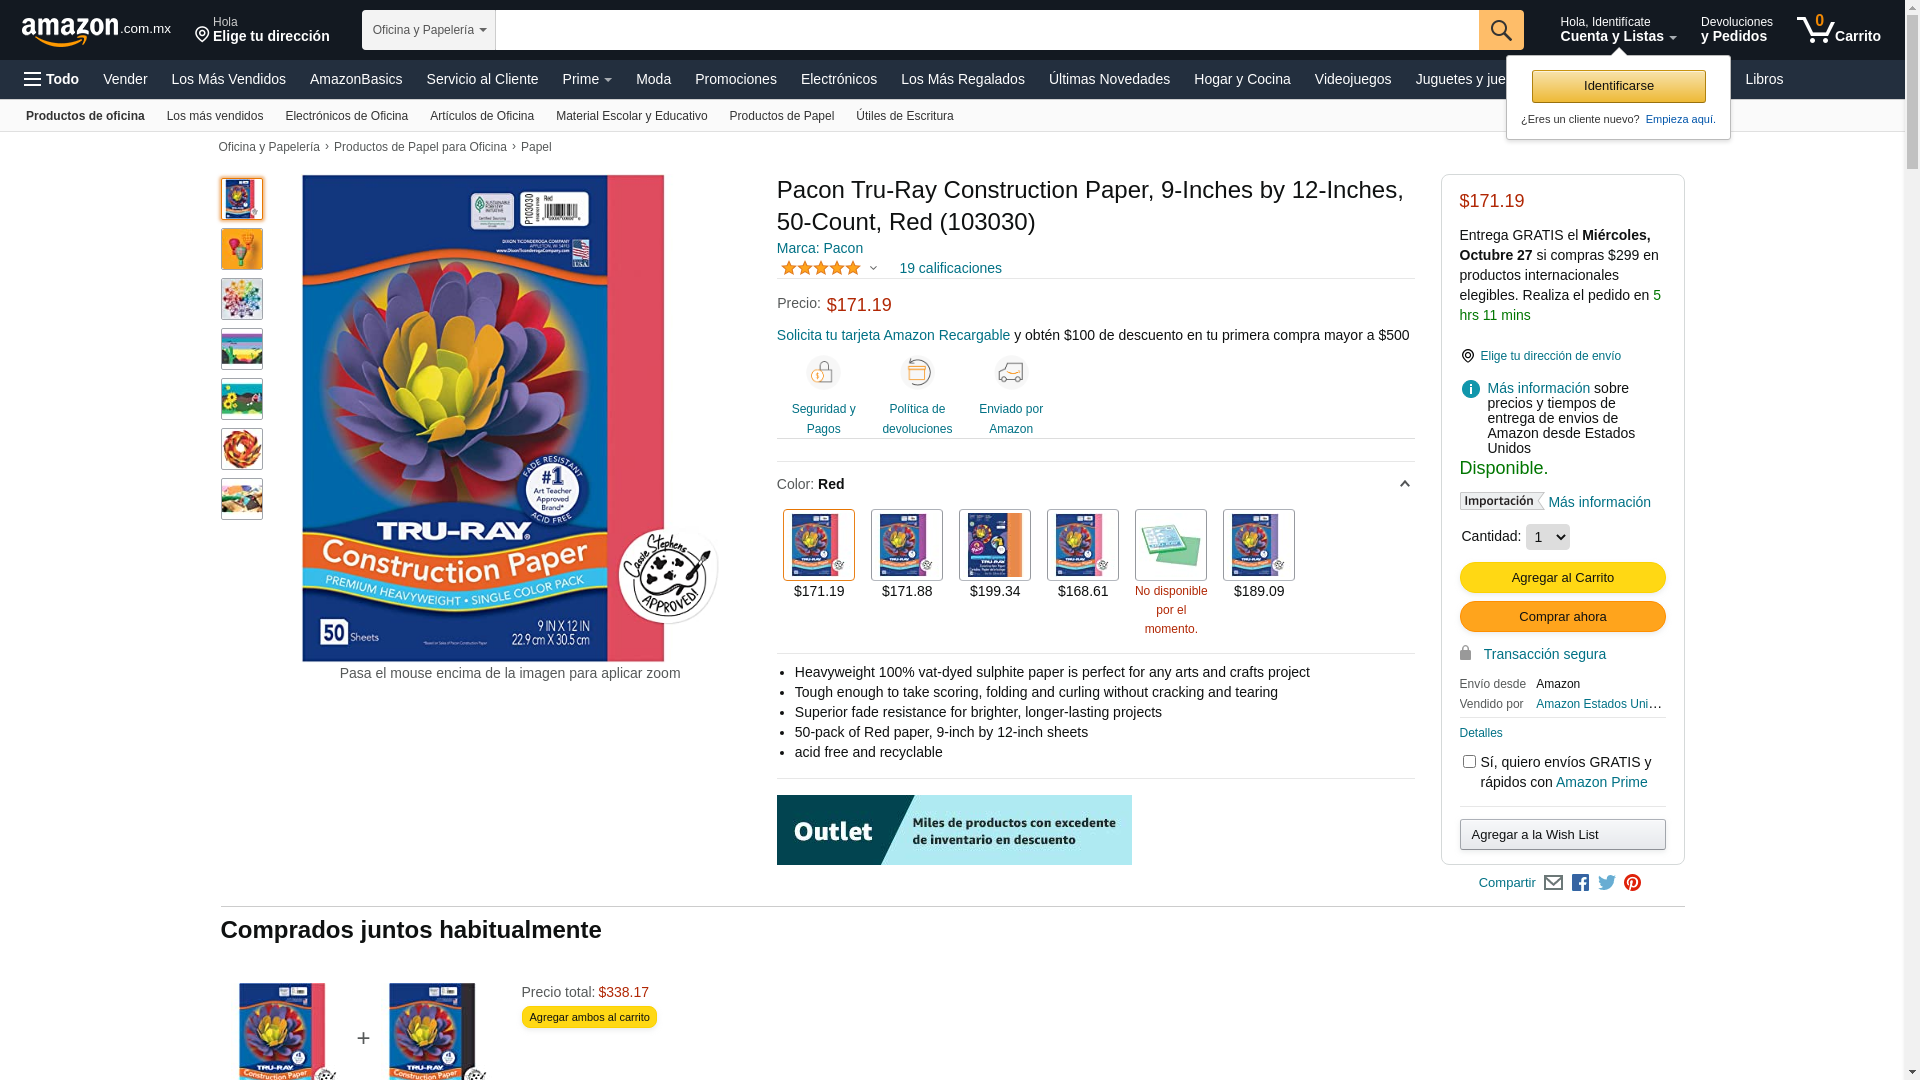The height and width of the screenshot is (1080, 1920).
Task: Expand the star rating breakdown chevron
Action: (873, 268)
